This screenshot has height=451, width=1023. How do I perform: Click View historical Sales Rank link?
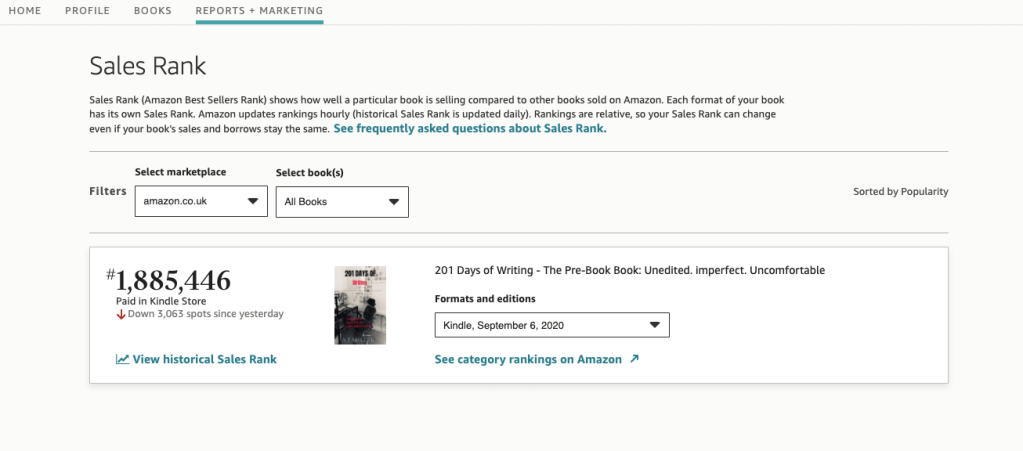204,359
